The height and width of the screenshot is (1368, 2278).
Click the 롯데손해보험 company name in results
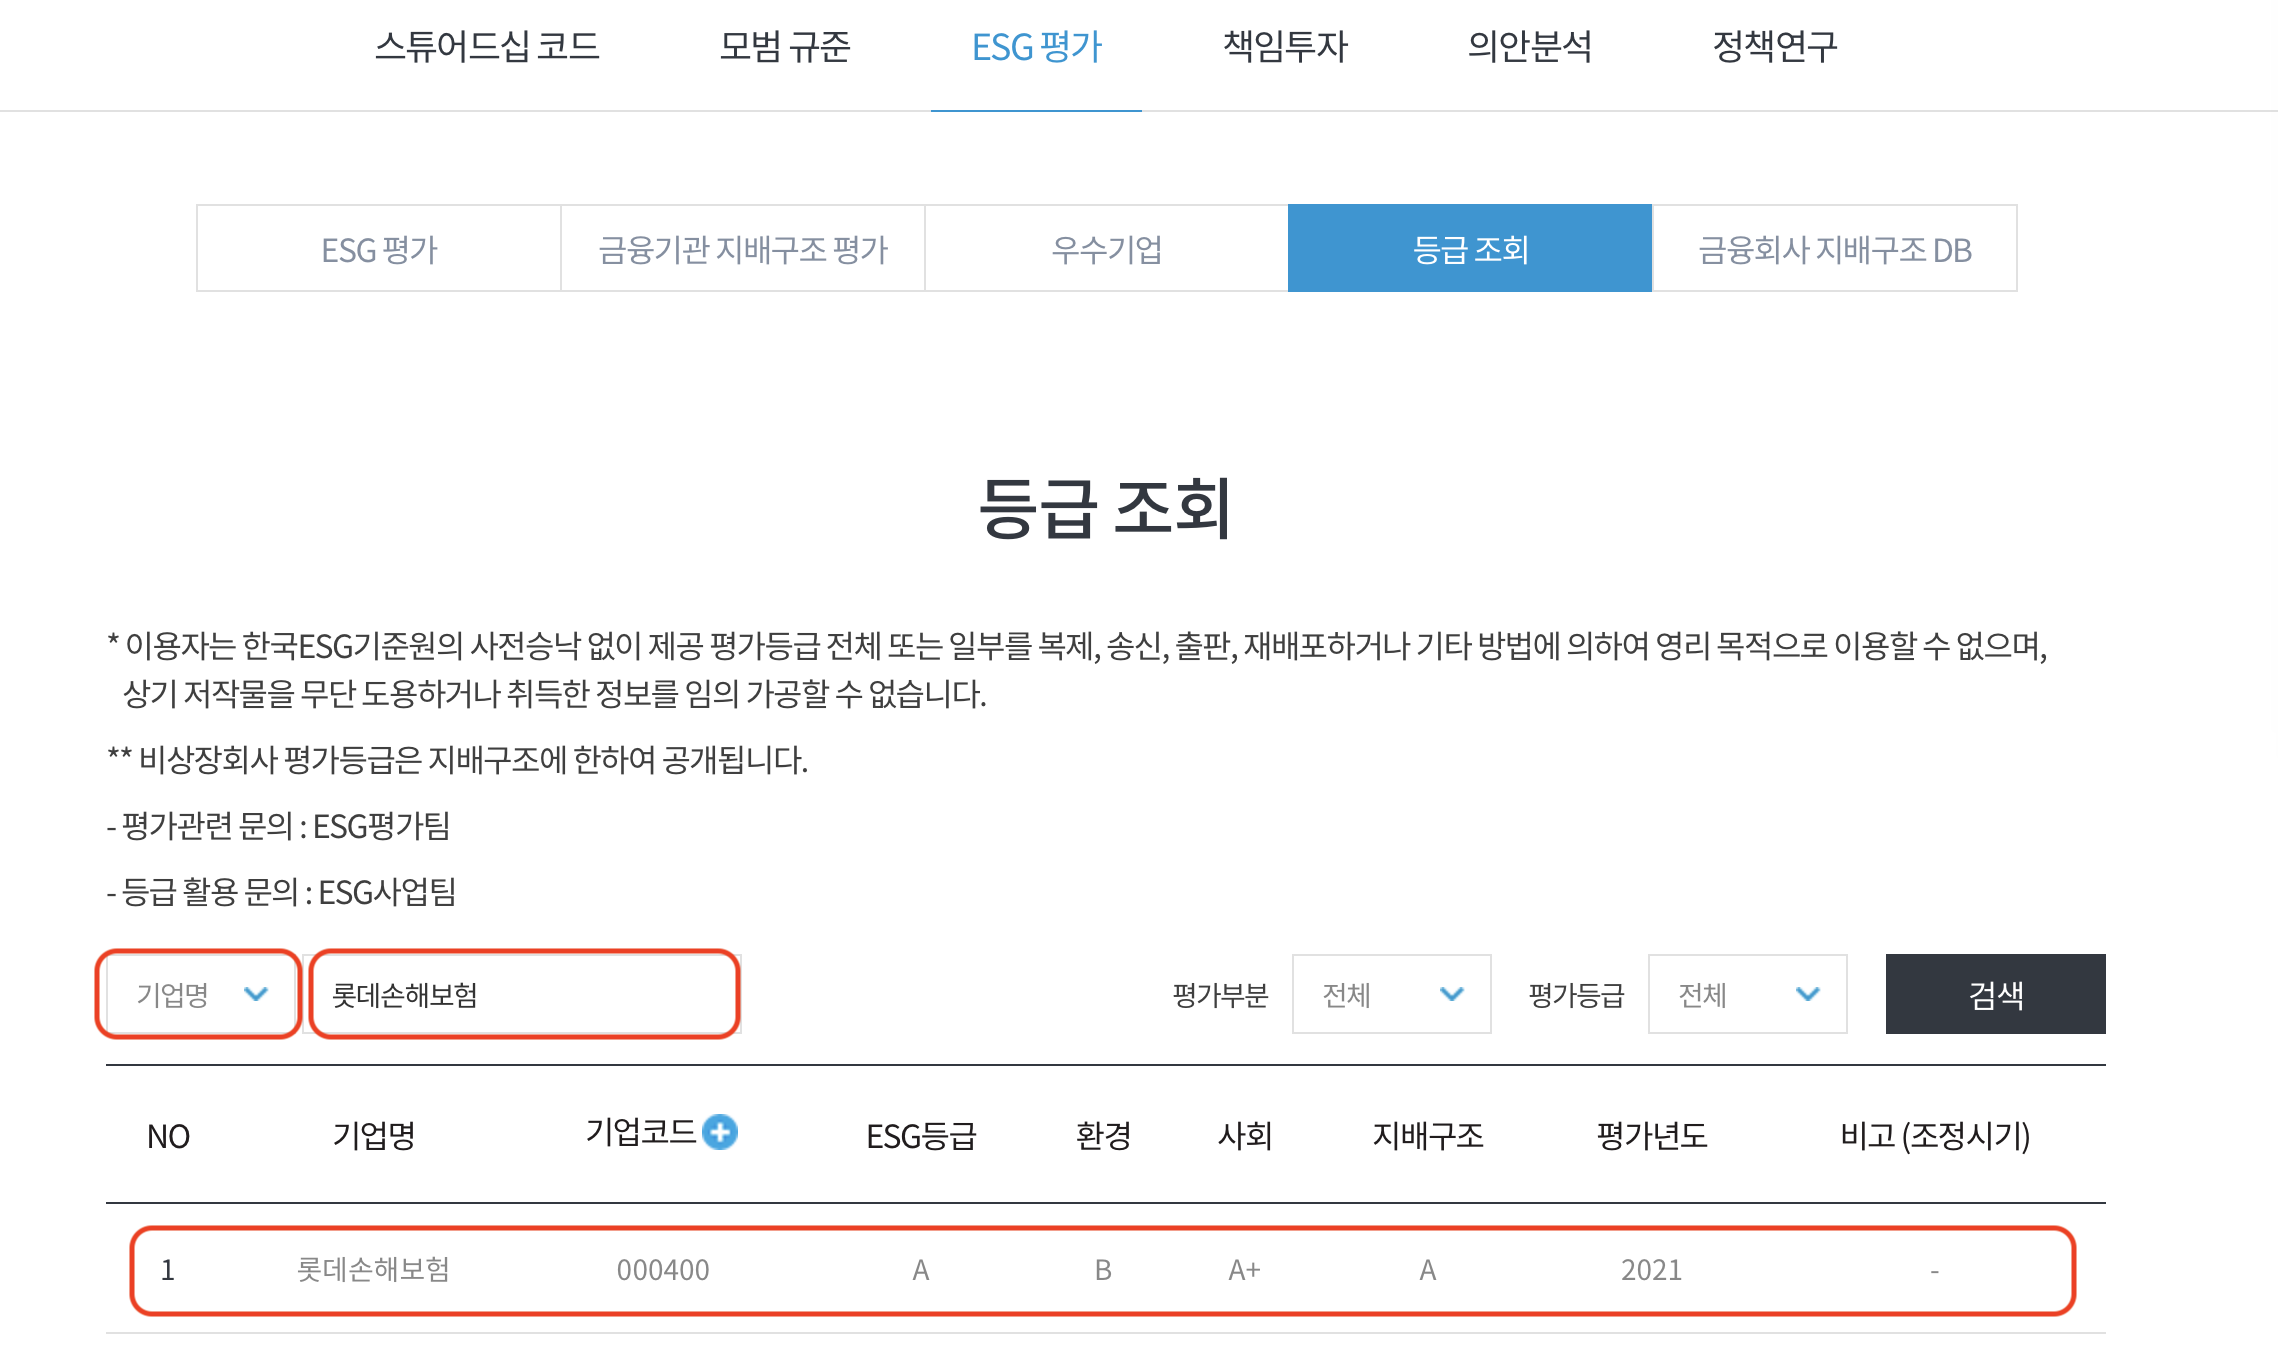[376, 1270]
